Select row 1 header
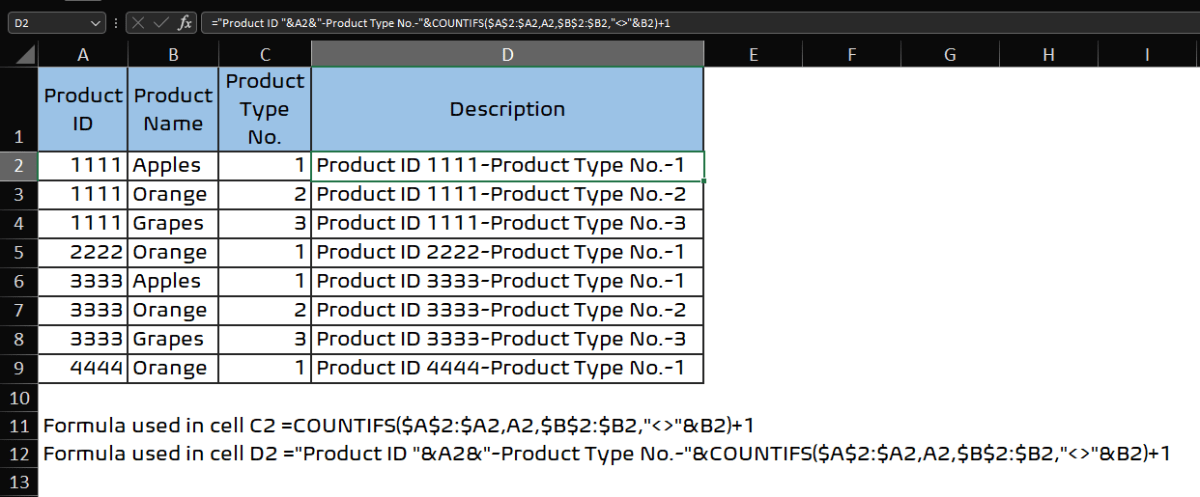Screen dimensions: 1200x497 [19, 109]
